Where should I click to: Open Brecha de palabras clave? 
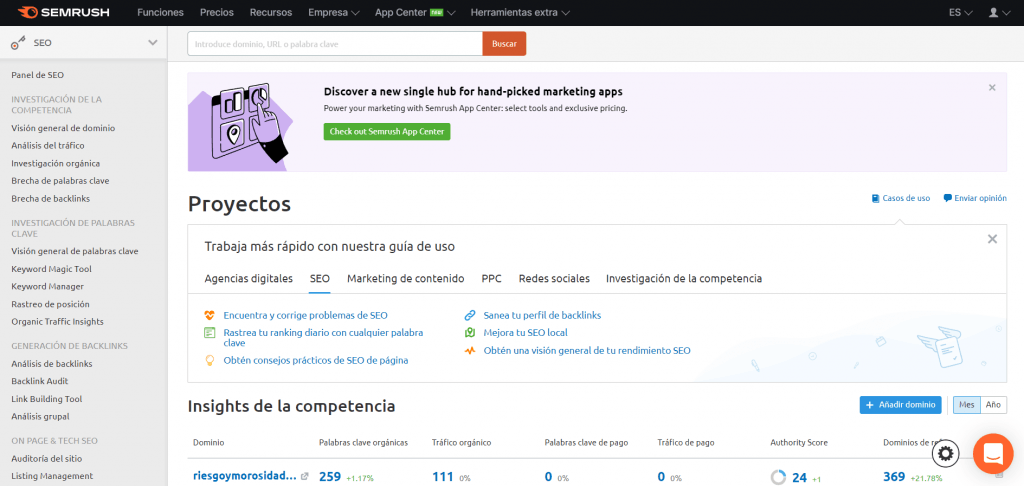[60, 180]
